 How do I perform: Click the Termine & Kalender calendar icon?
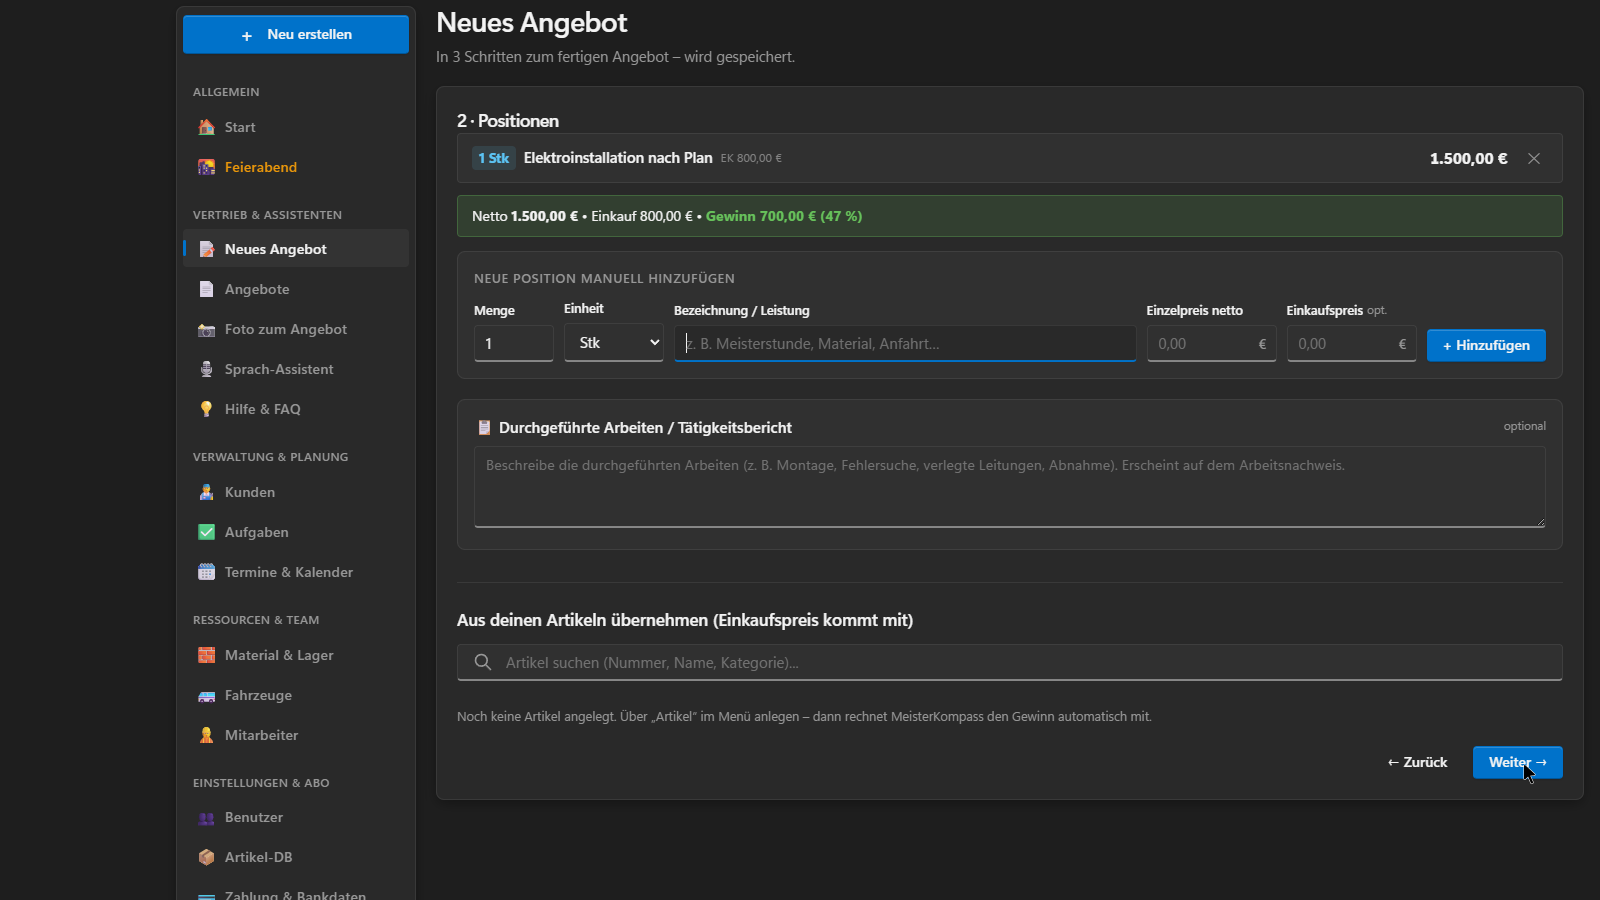click(206, 572)
